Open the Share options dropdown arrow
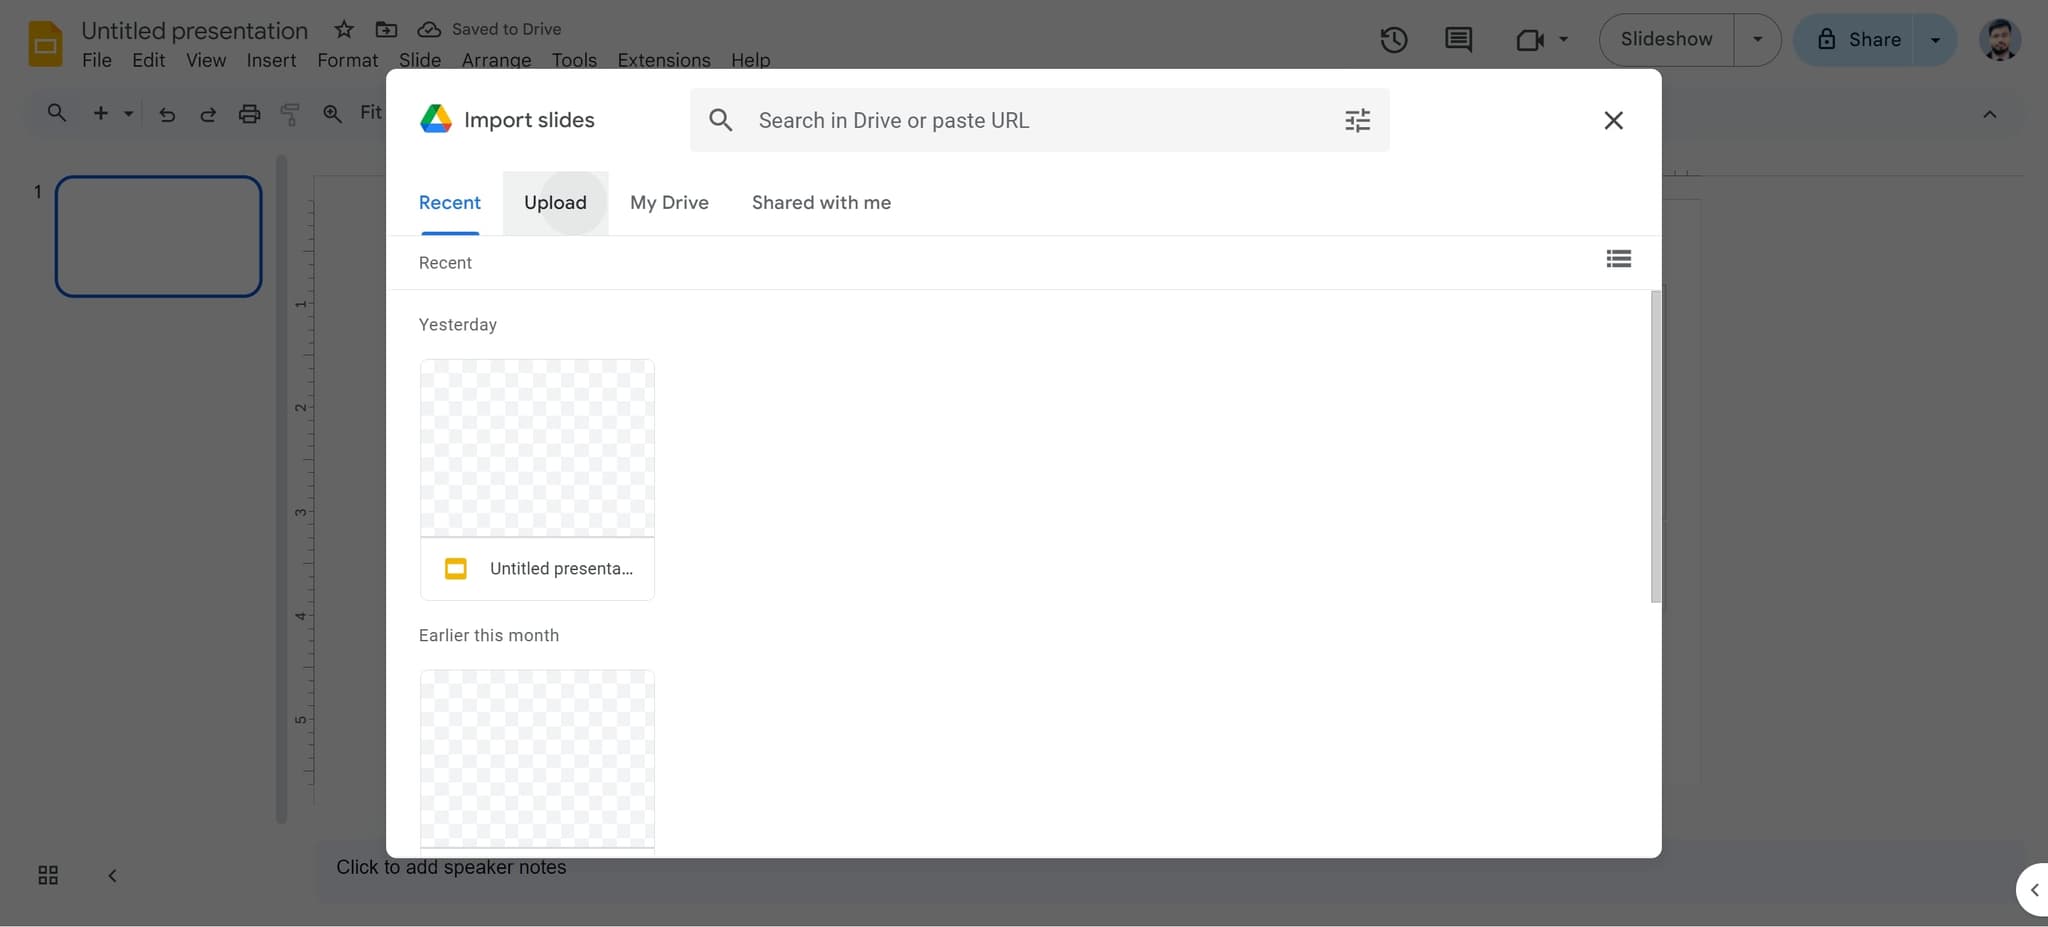The width and height of the screenshot is (2048, 927). [x=1935, y=40]
